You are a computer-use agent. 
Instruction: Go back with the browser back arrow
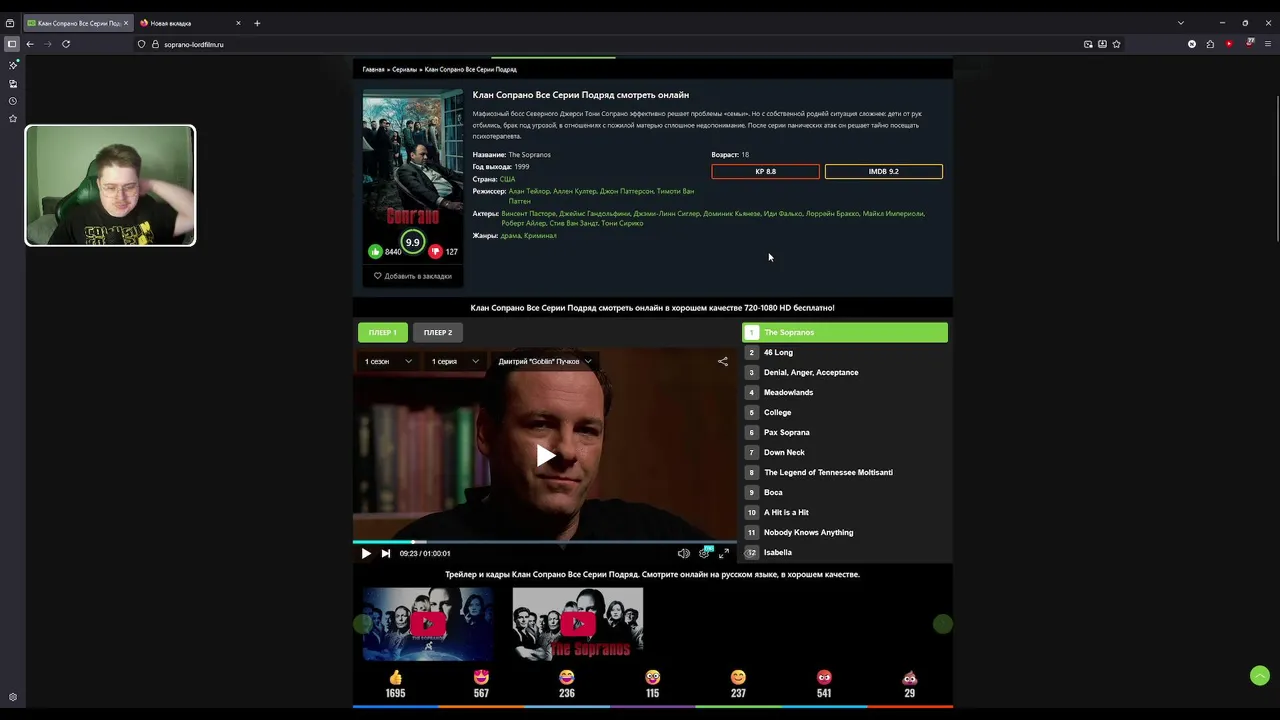tap(30, 44)
